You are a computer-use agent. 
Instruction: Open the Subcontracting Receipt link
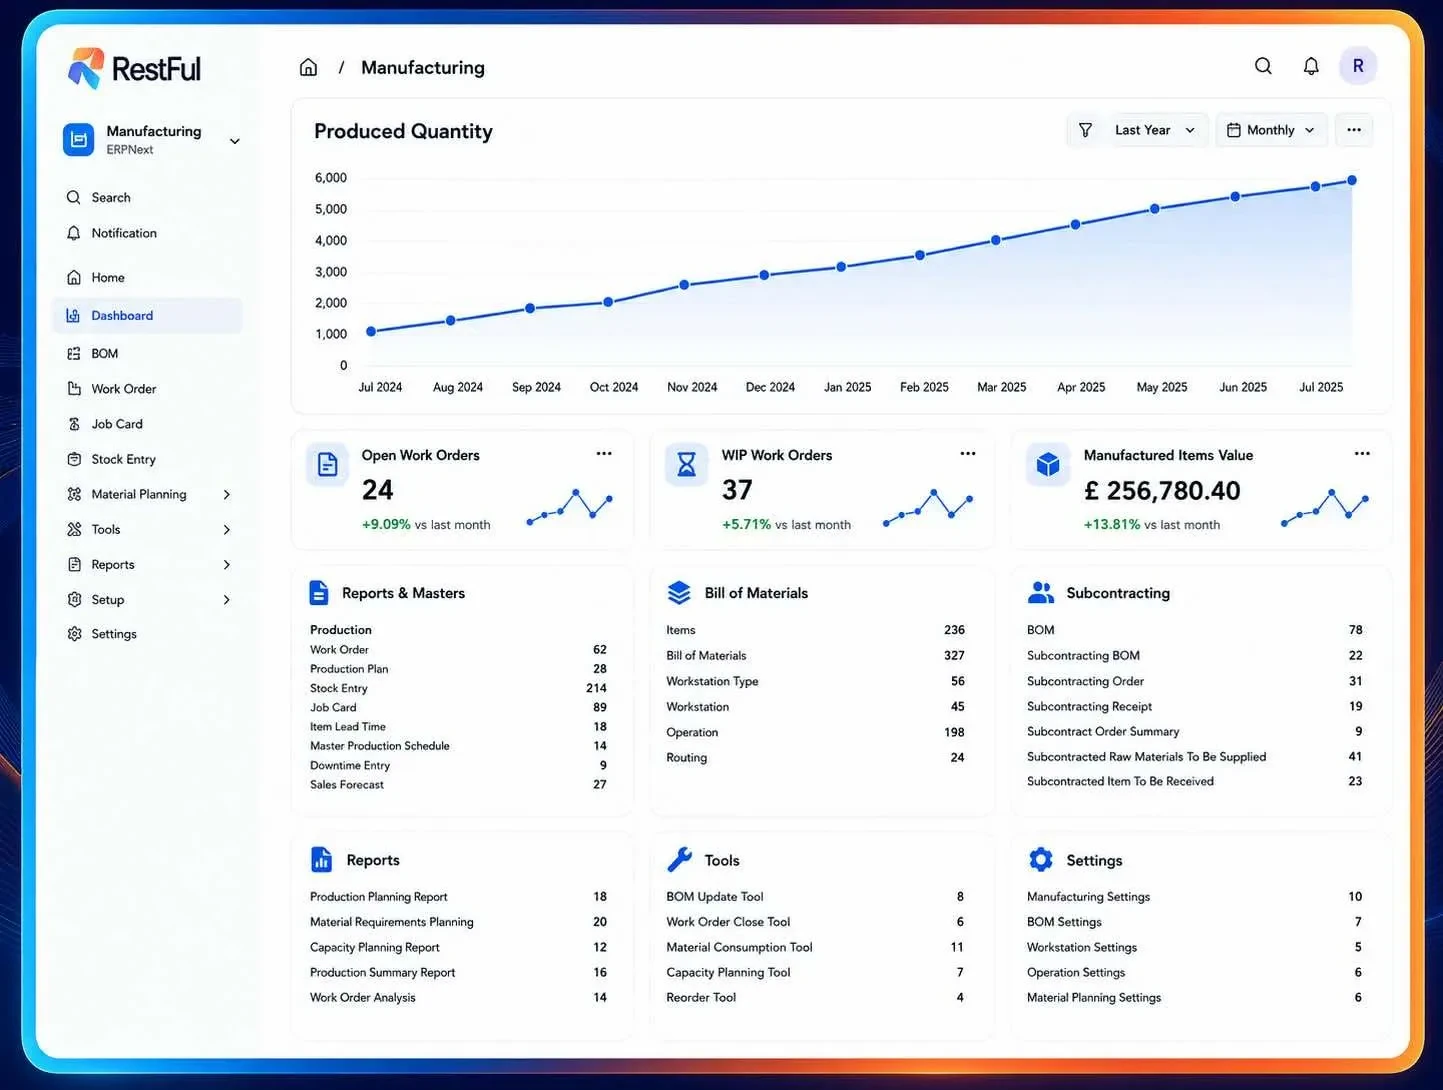[x=1089, y=706]
